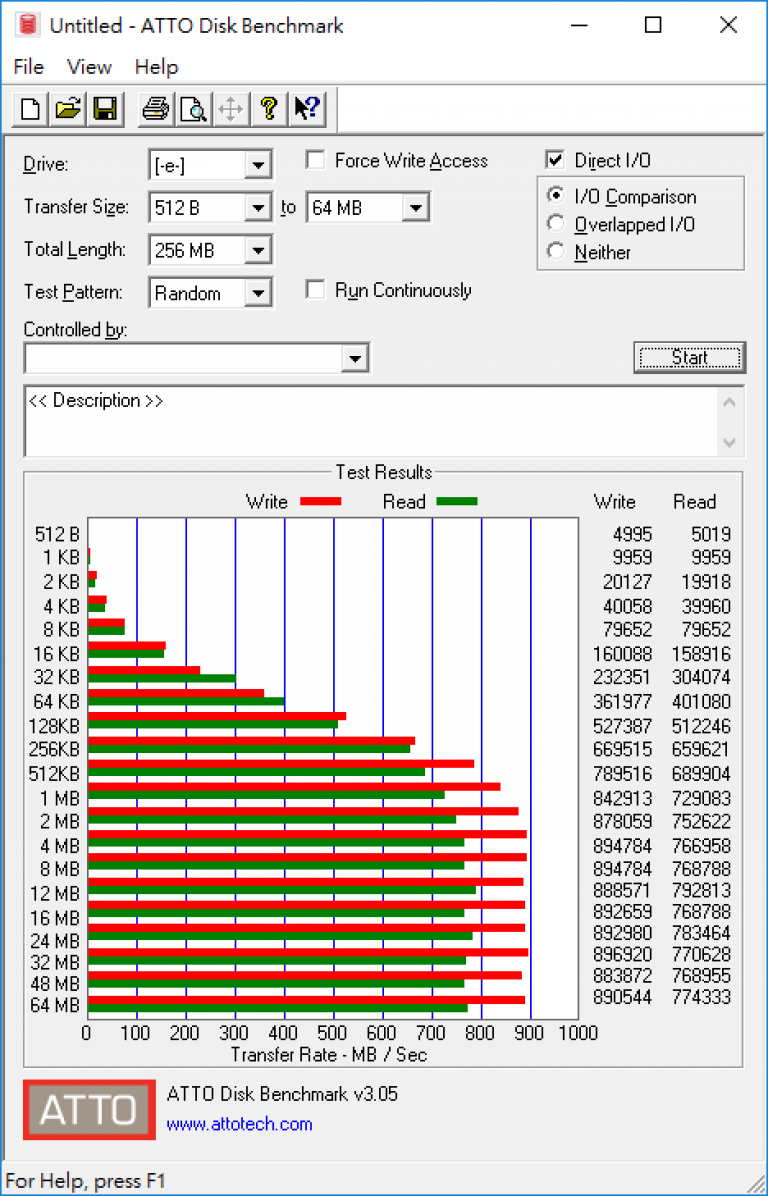The height and width of the screenshot is (1196, 768).
Task: Click the Save floppy disk icon
Action: [x=104, y=109]
